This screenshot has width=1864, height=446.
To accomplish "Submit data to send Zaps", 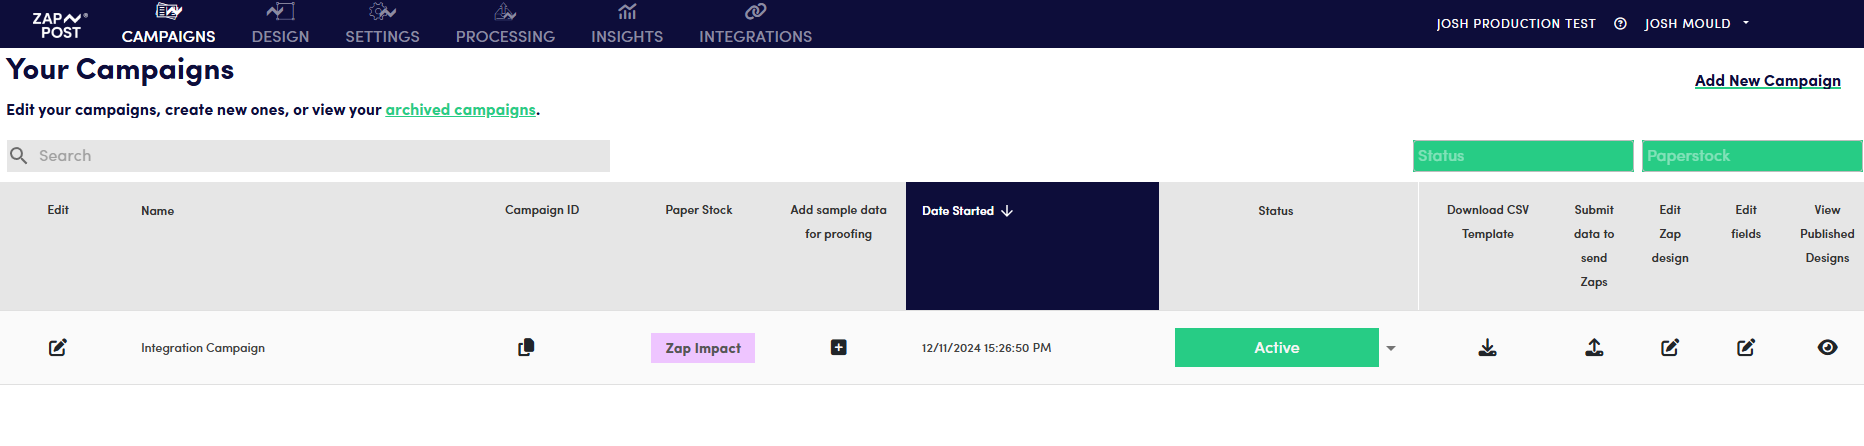I will coord(1594,347).
